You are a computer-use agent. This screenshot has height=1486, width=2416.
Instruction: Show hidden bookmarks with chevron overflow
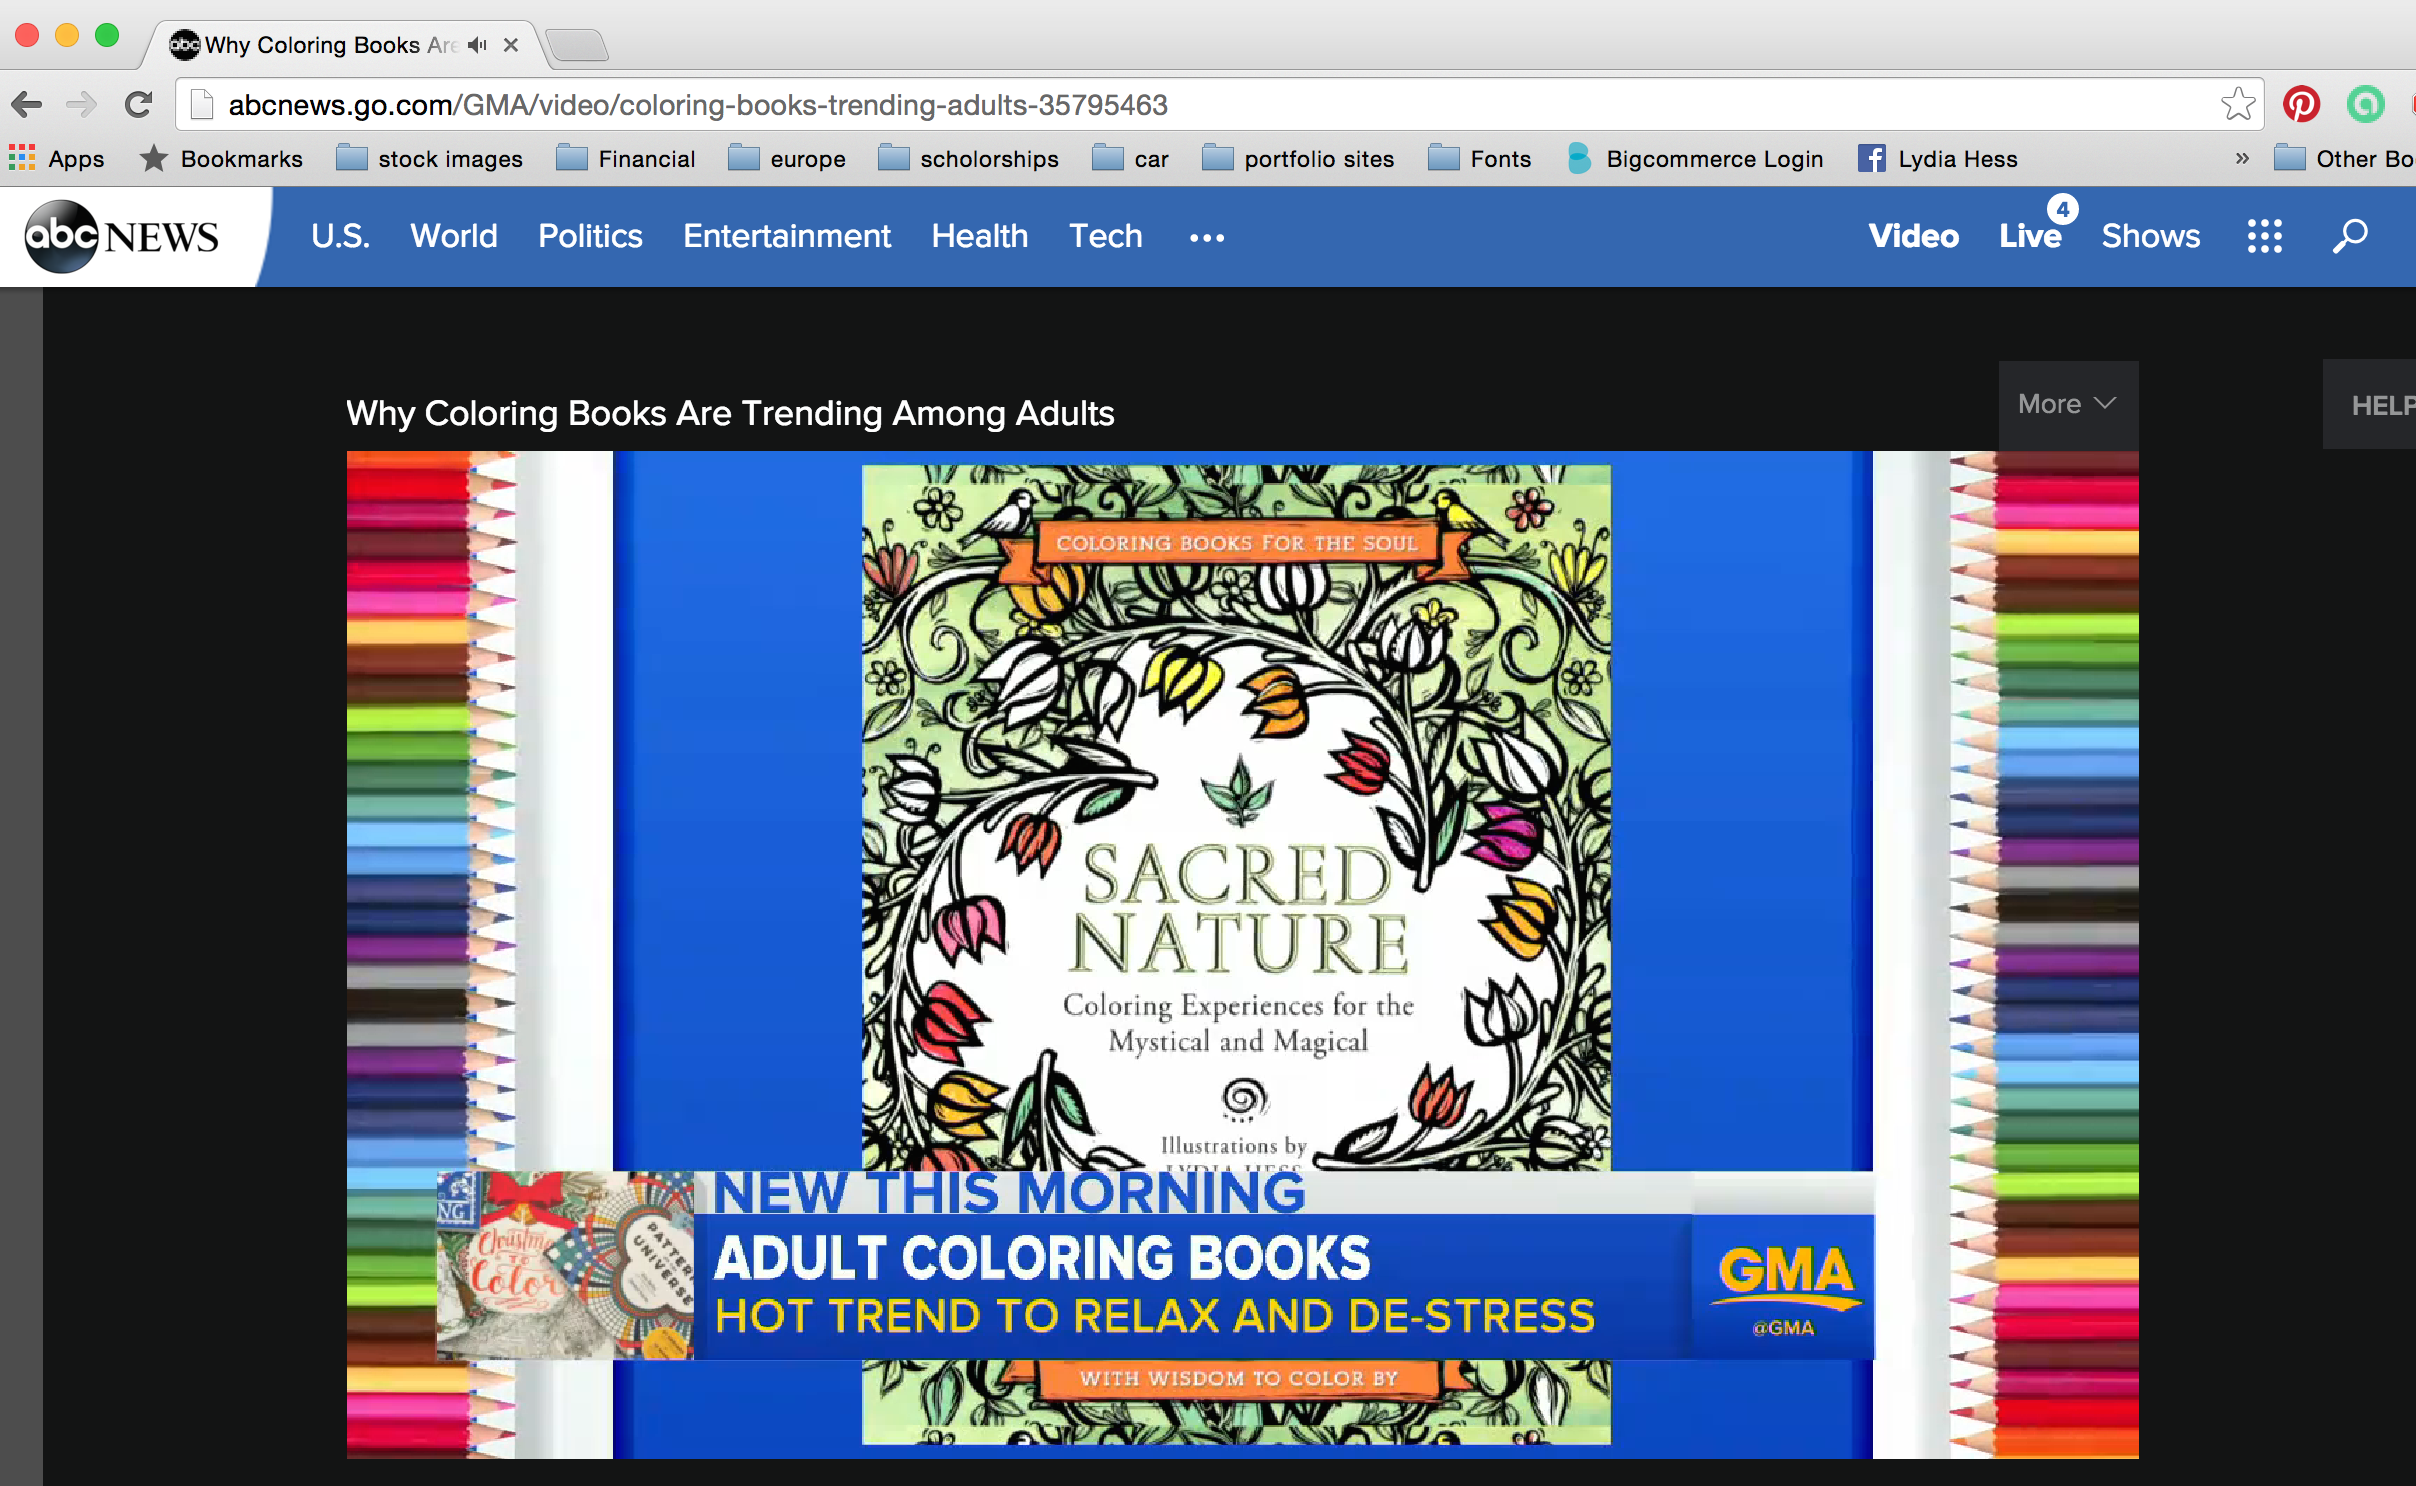pyautogui.click(x=2242, y=158)
